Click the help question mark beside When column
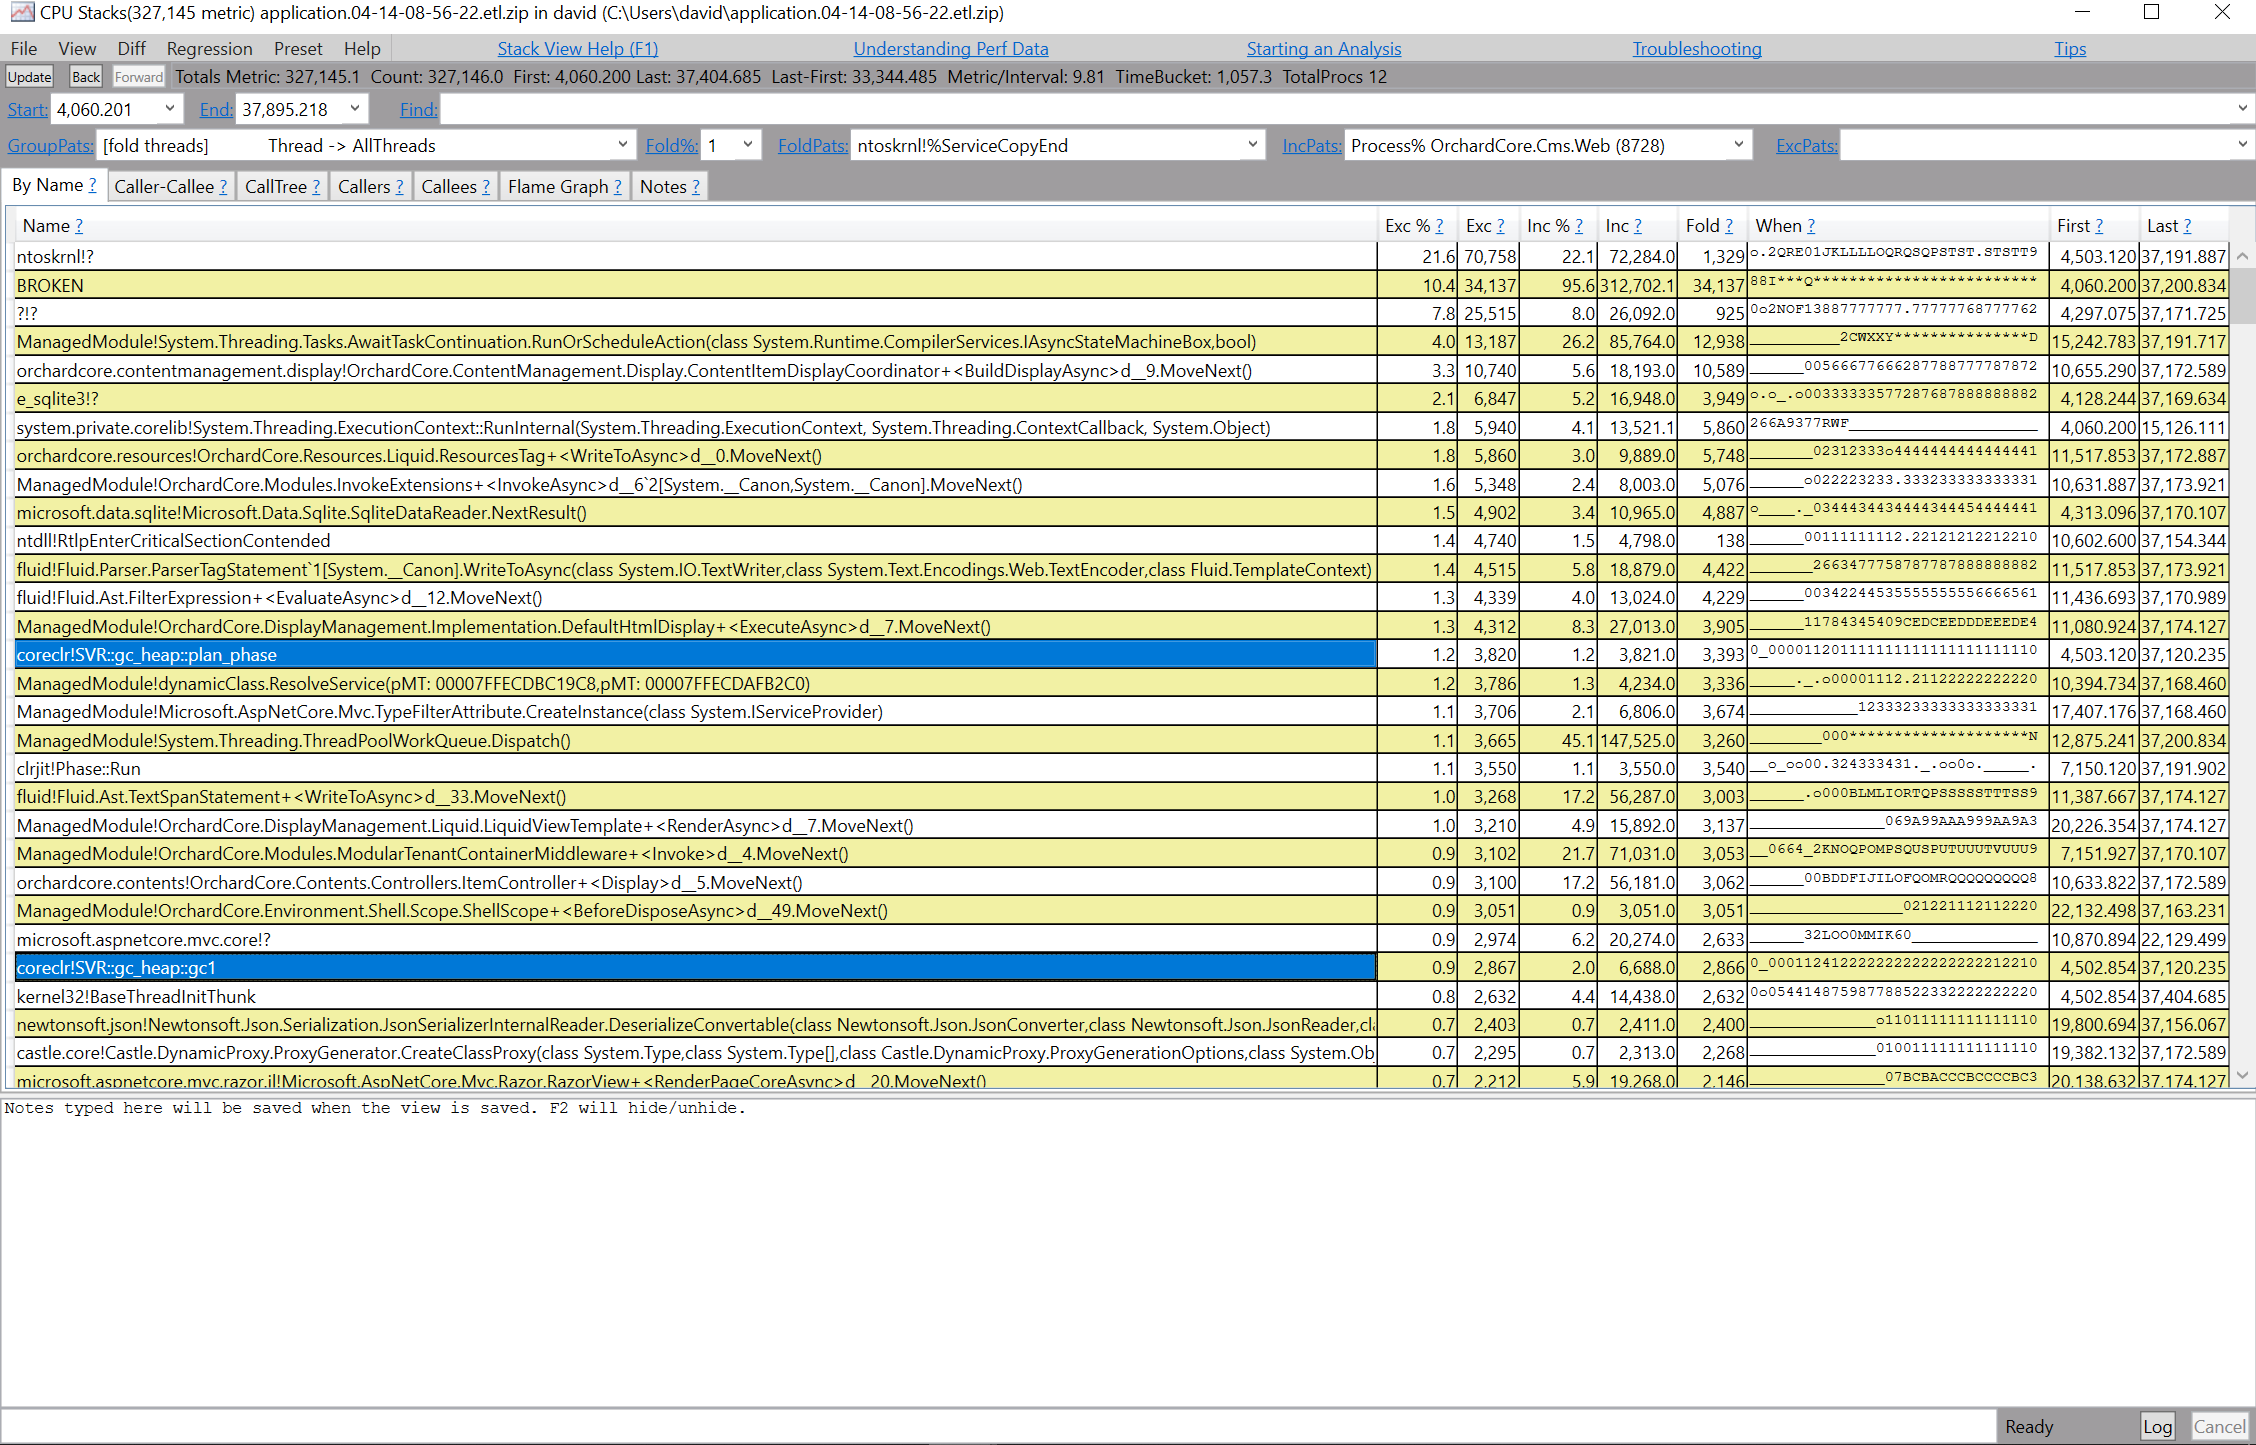This screenshot has width=2256, height=1445. click(x=1811, y=226)
